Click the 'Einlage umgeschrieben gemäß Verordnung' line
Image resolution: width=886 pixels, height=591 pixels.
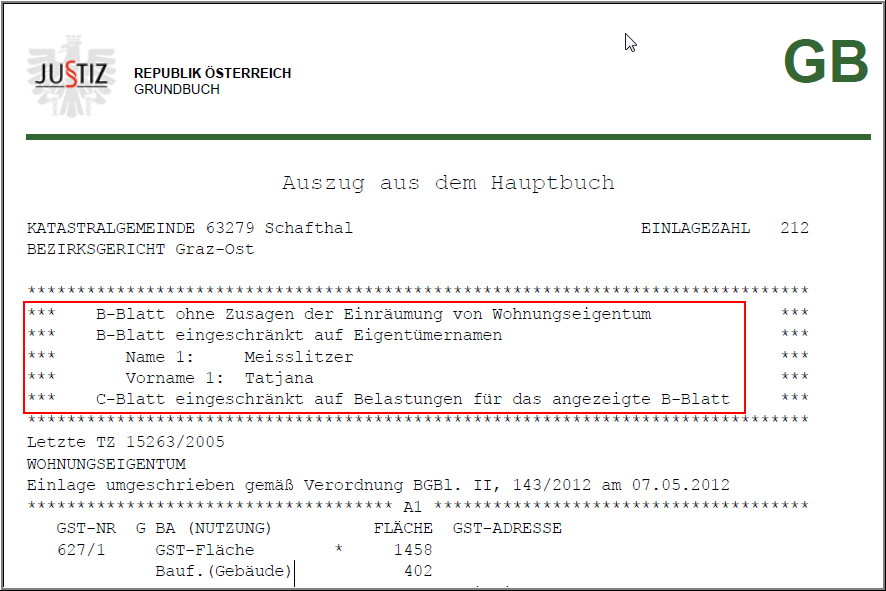pos(378,485)
